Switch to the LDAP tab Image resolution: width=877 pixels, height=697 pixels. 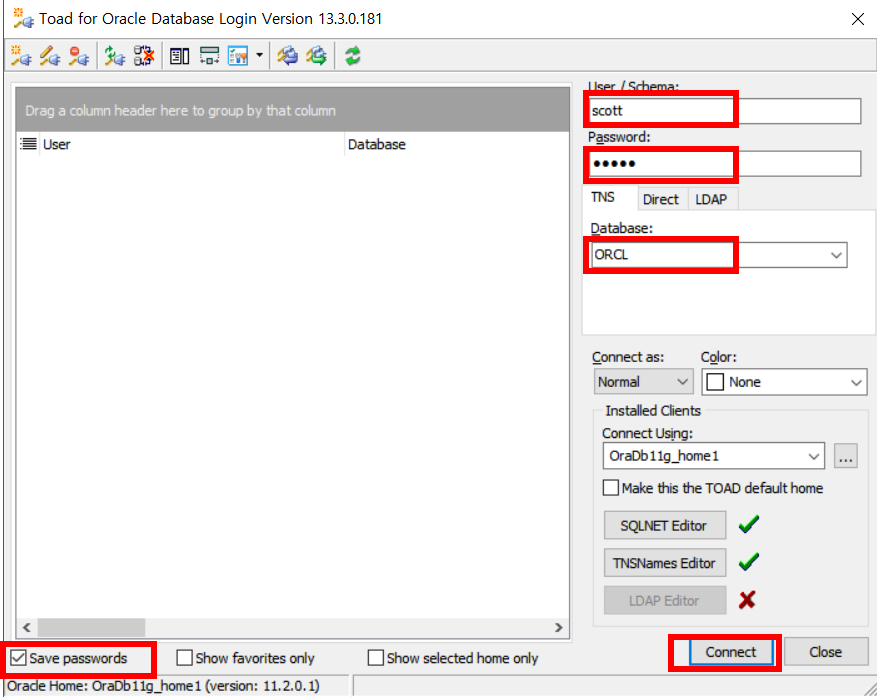(x=711, y=199)
